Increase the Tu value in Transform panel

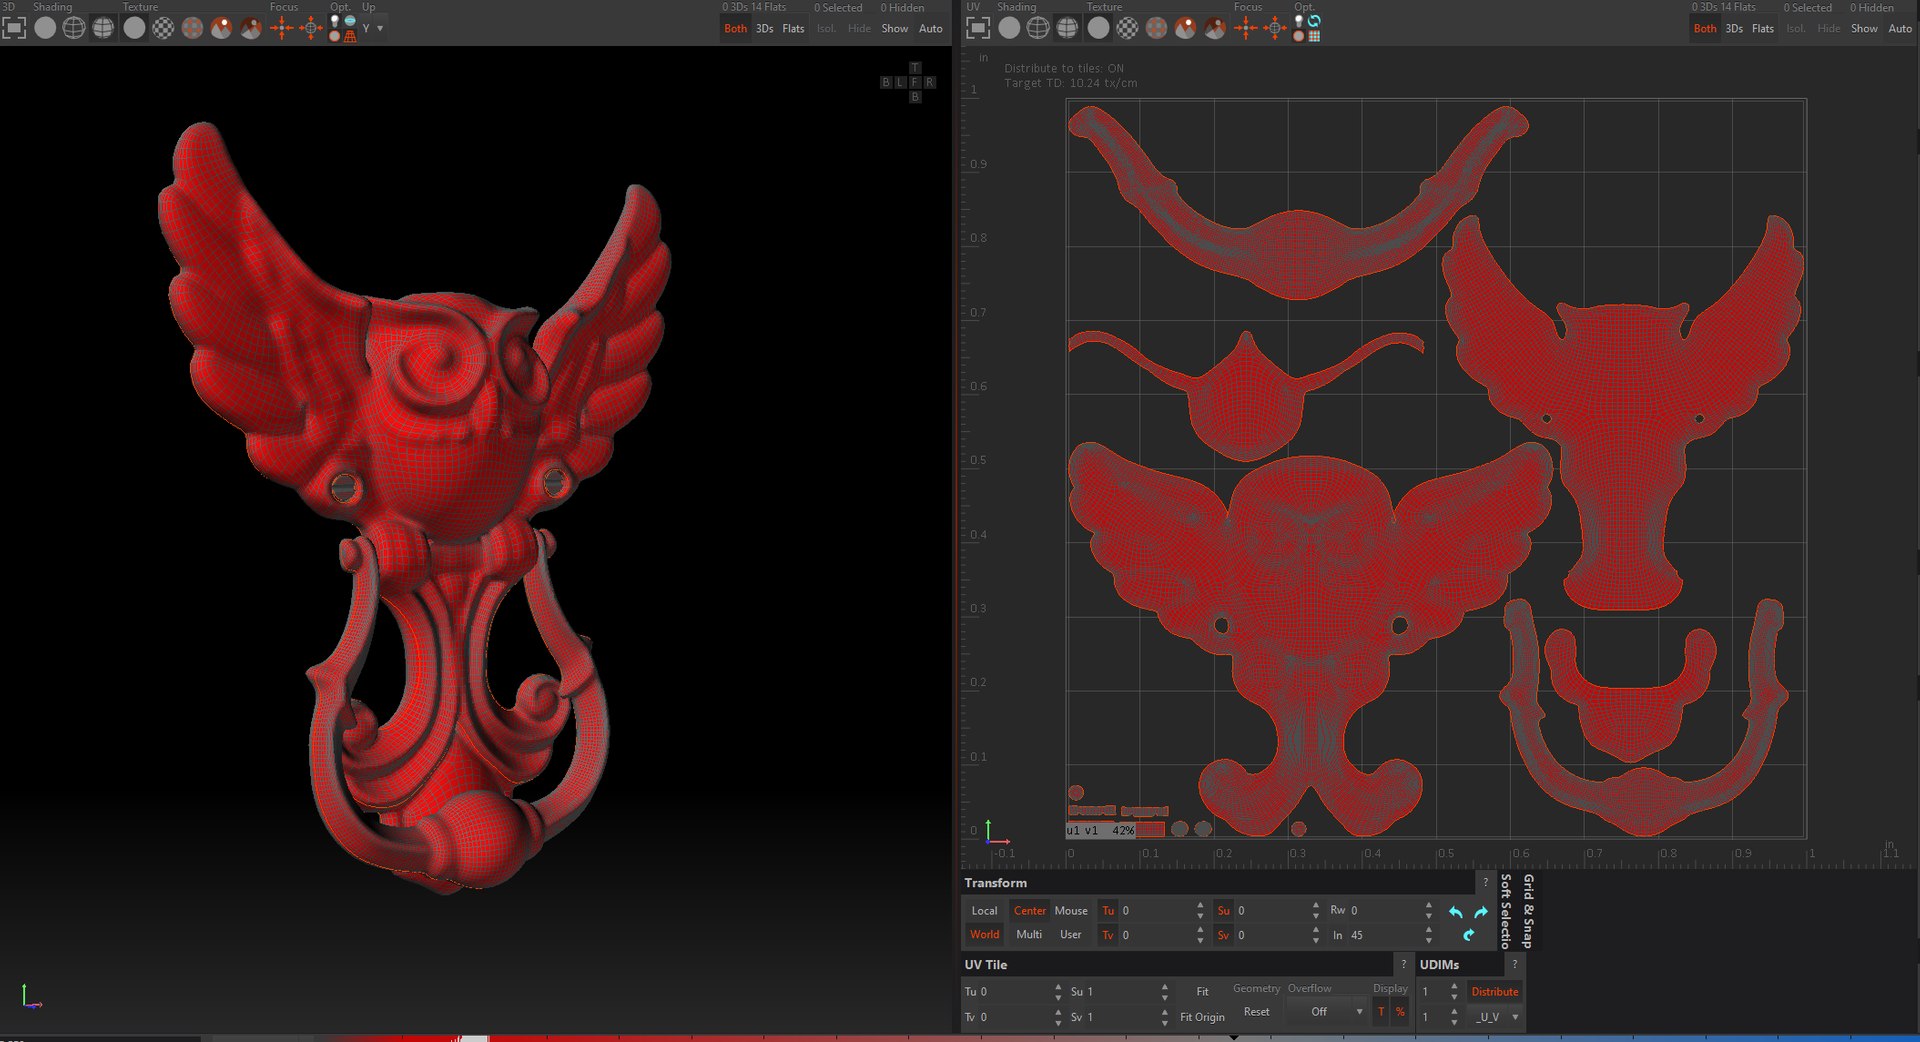[1200, 906]
